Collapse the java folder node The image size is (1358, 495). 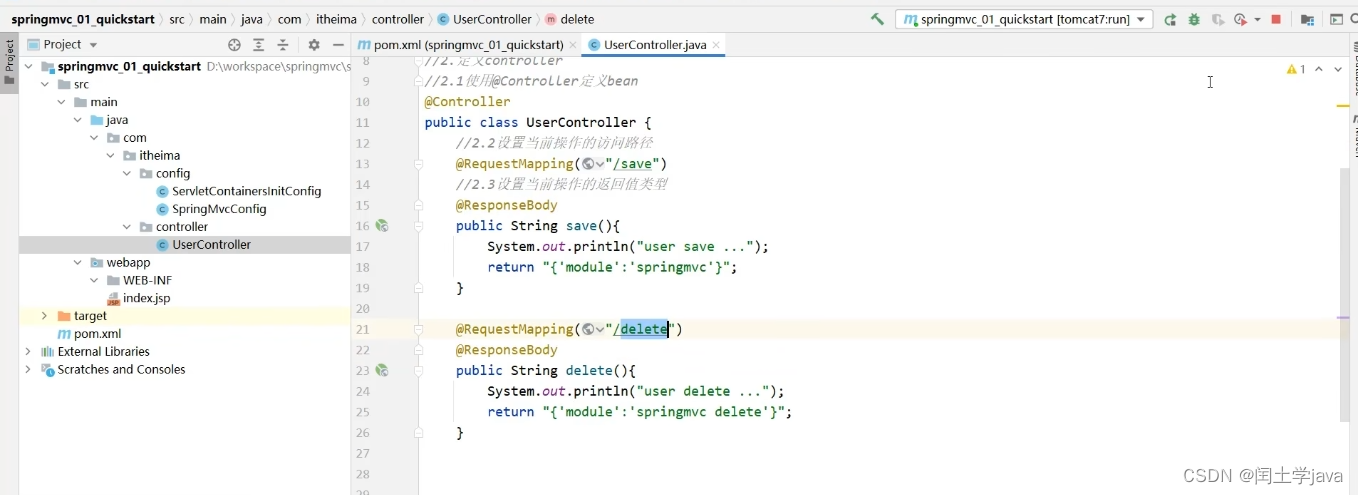(76, 120)
